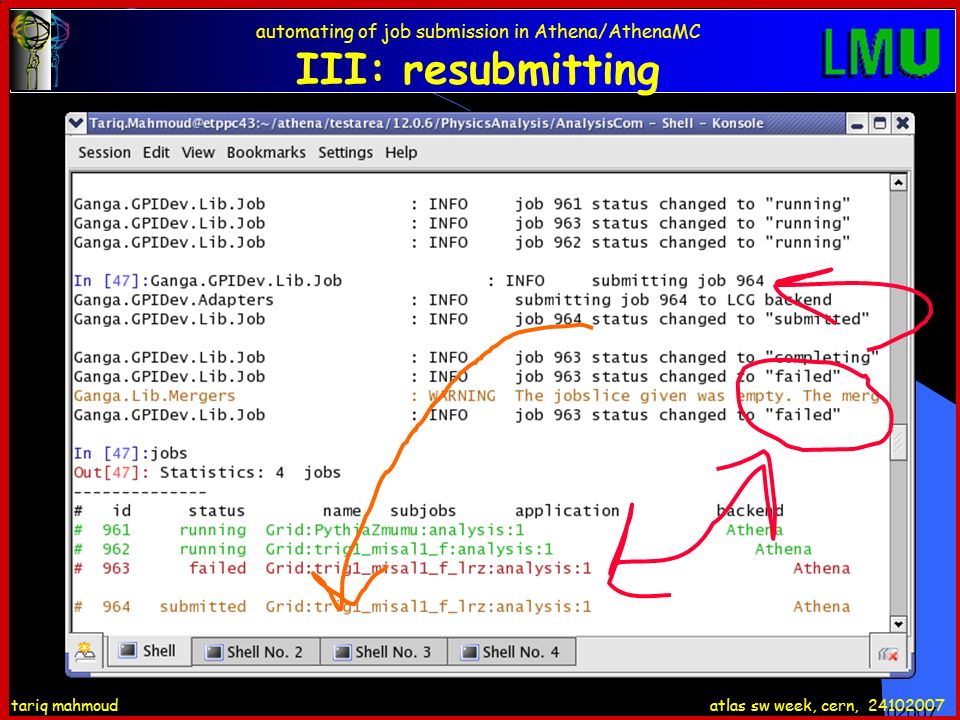Click the Shell No. 2 tab icon
The image size is (960, 720).
click(x=214, y=652)
